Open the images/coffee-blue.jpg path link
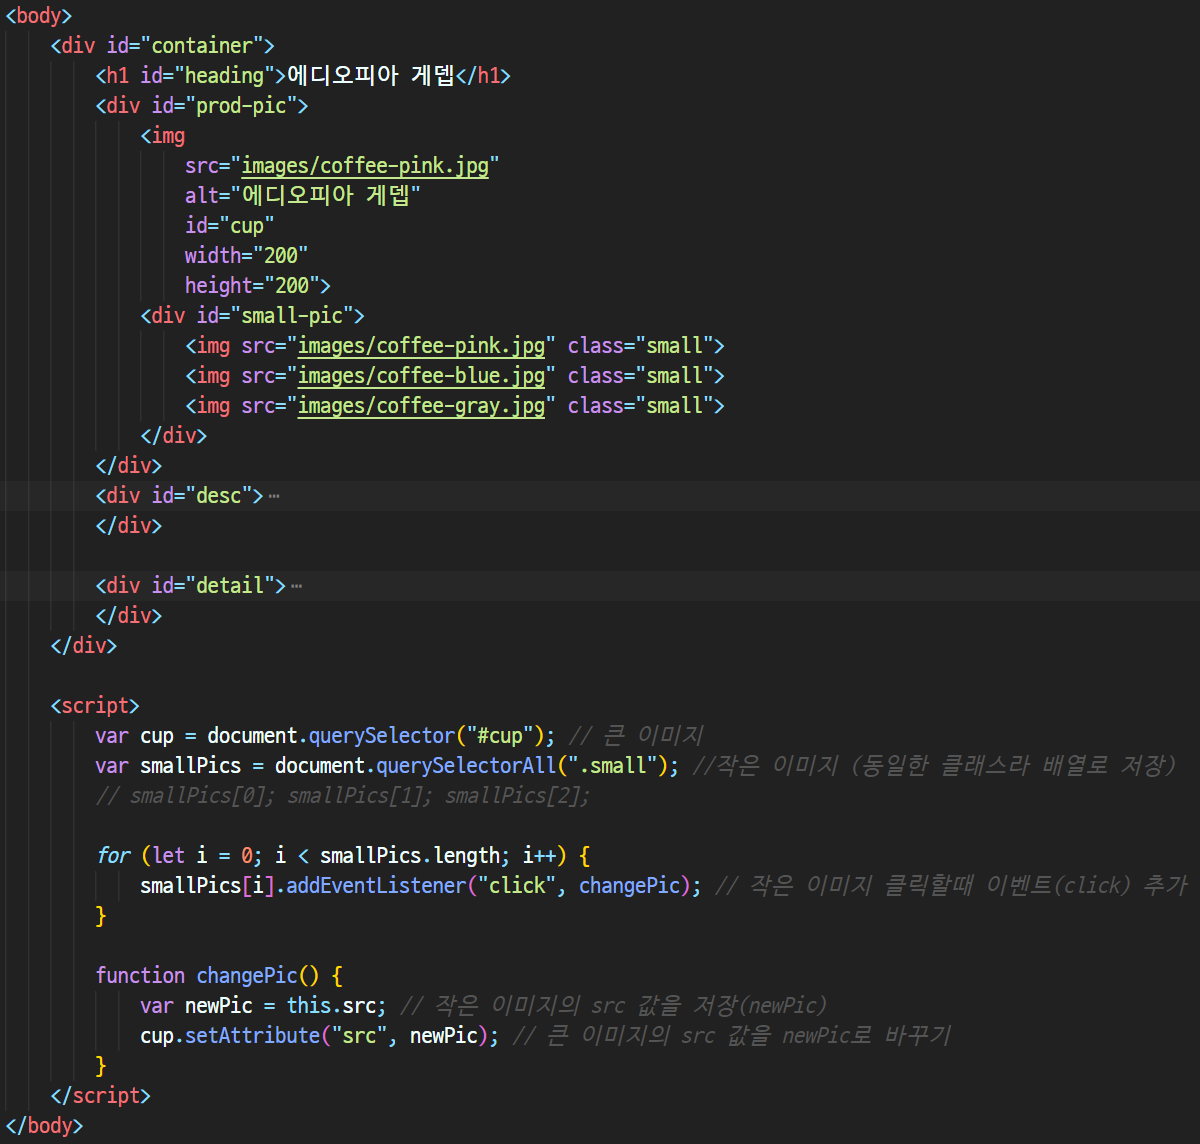The height and width of the screenshot is (1144, 1200). (421, 376)
